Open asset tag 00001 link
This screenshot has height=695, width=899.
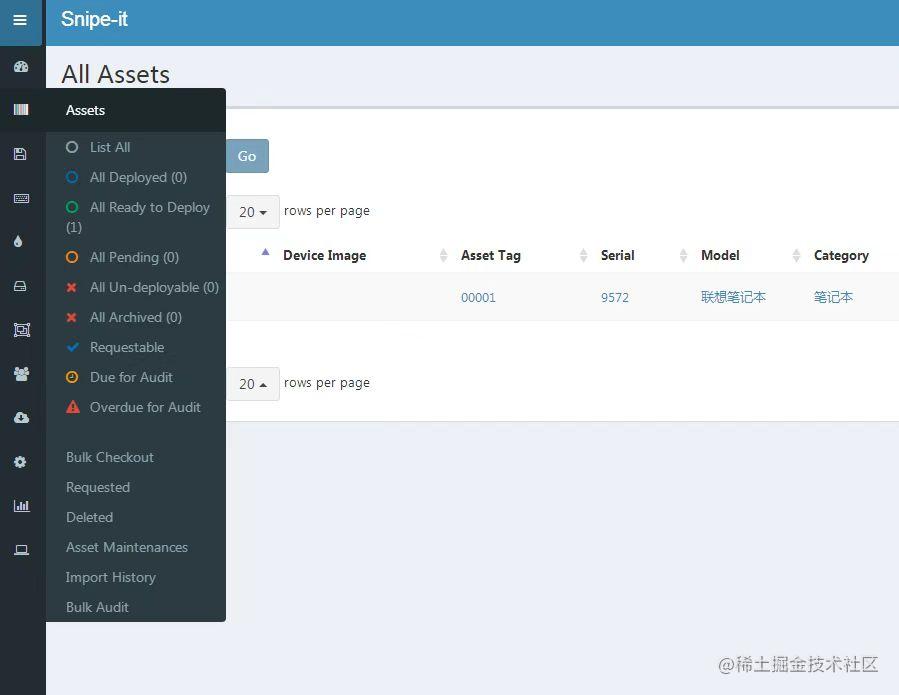click(478, 297)
